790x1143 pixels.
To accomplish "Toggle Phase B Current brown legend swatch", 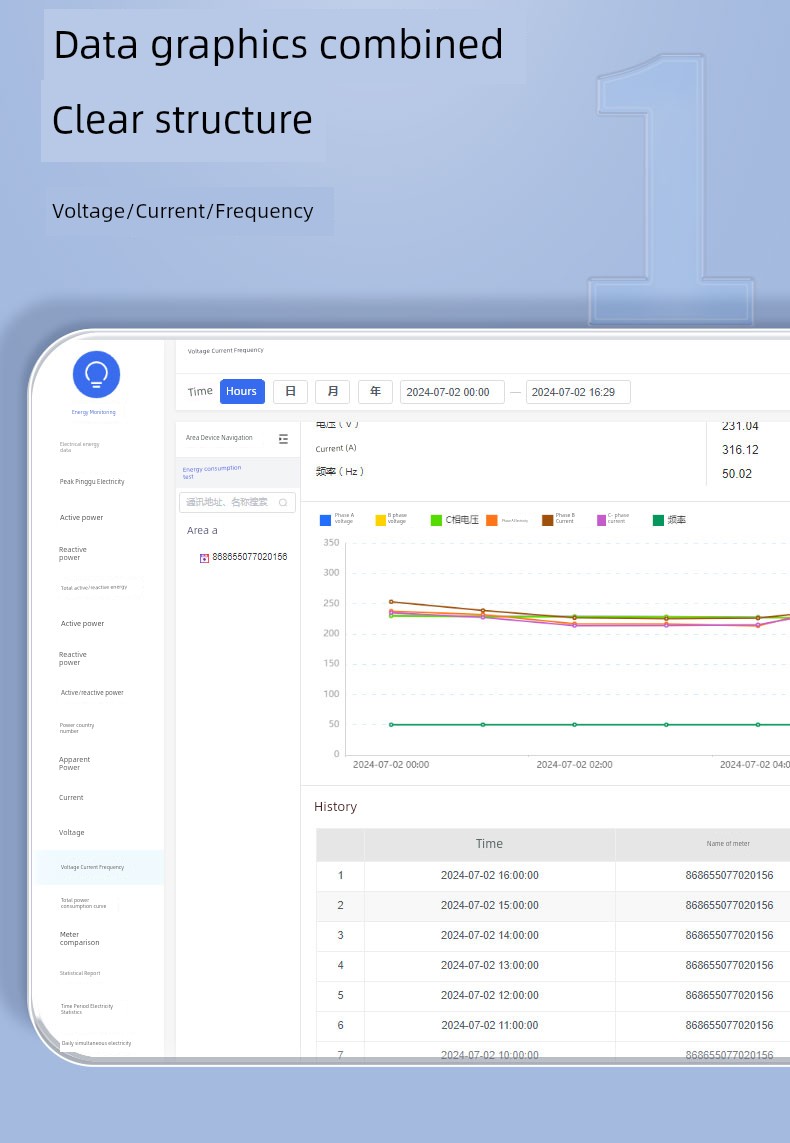I will [x=547, y=520].
